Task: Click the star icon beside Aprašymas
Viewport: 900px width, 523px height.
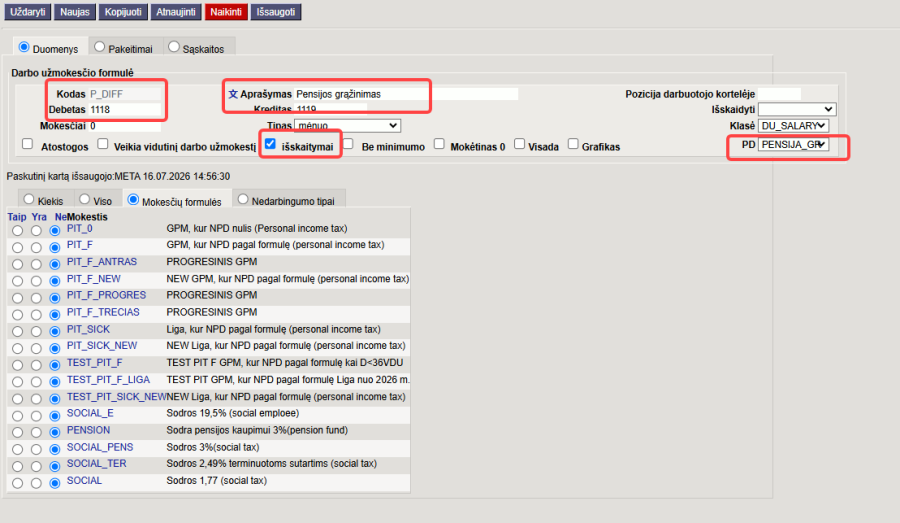Action: [233, 94]
